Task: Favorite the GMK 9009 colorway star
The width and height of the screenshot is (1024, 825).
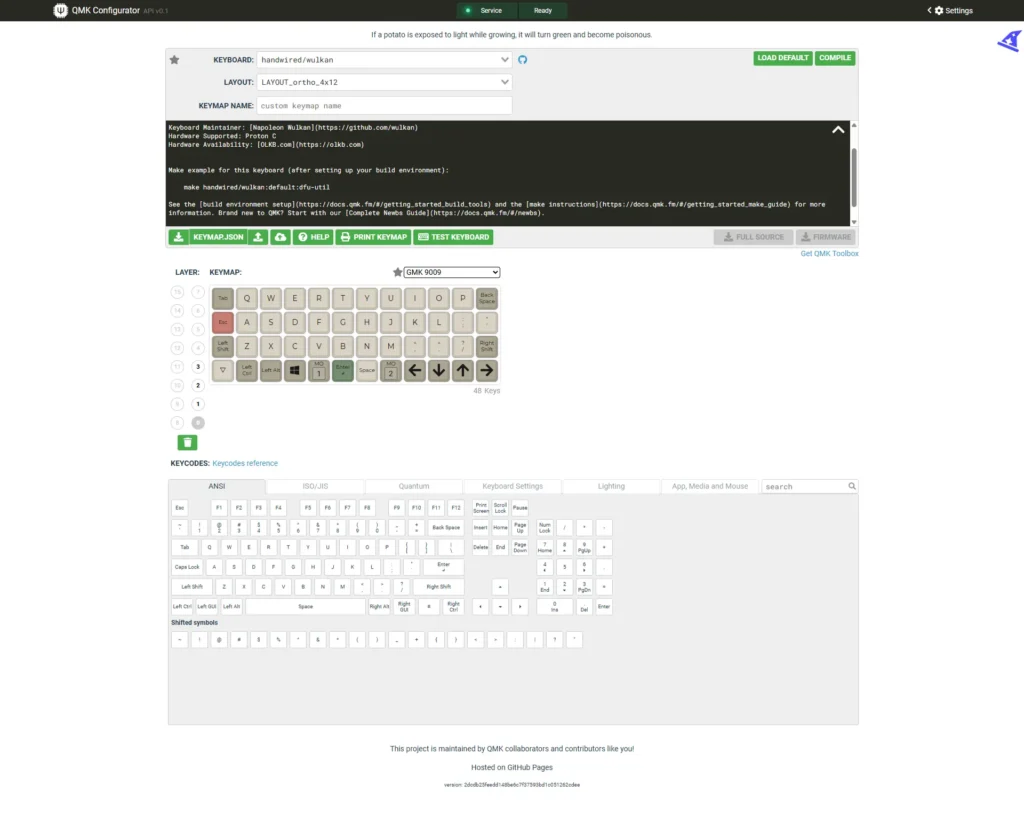Action: tap(397, 272)
